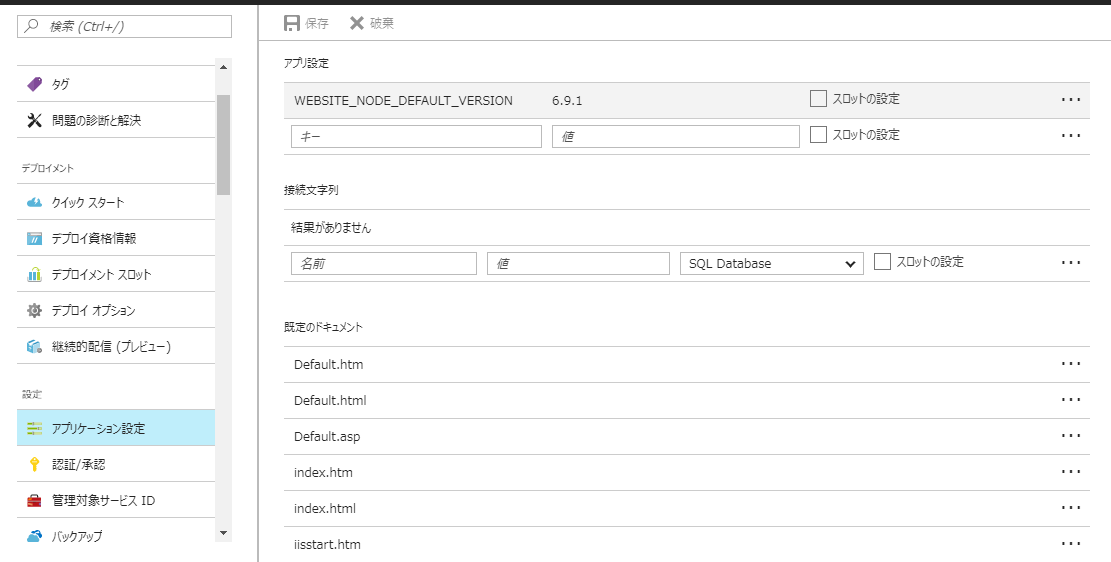Click the 破棄 label in the toolbar
Image resolution: width=1111 pixels, height=562 pixels.
click(382, 23)
